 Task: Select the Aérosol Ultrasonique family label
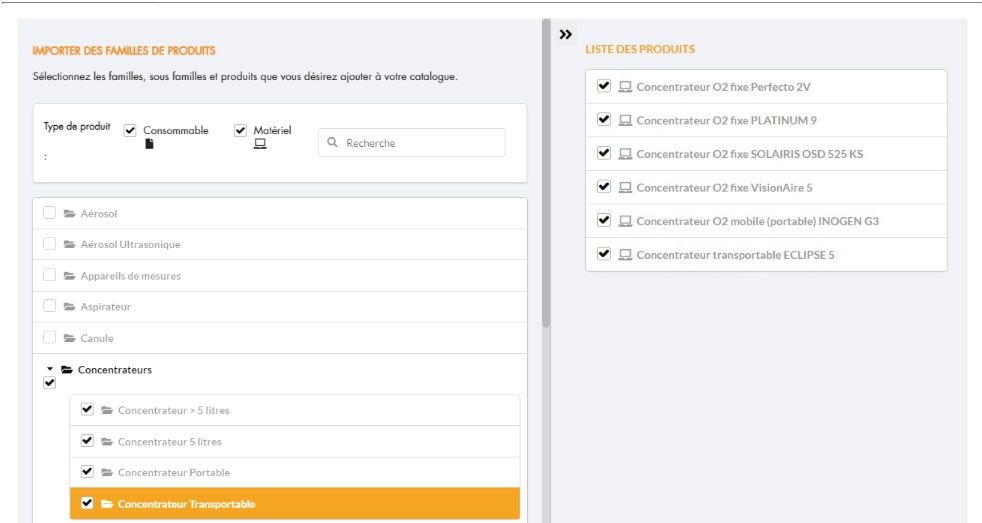(130, 244)
